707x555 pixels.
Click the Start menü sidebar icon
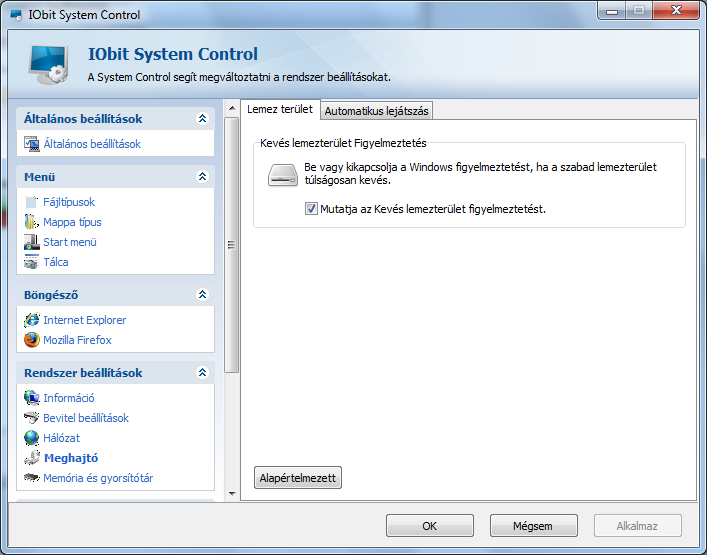point(32,242)
